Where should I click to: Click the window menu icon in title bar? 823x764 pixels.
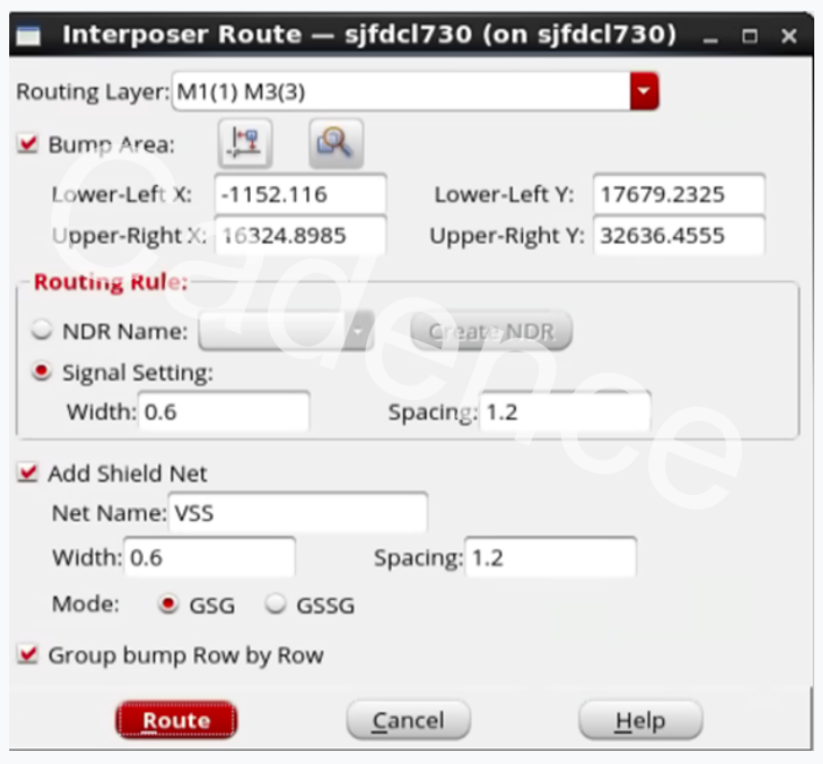point(29,37)
